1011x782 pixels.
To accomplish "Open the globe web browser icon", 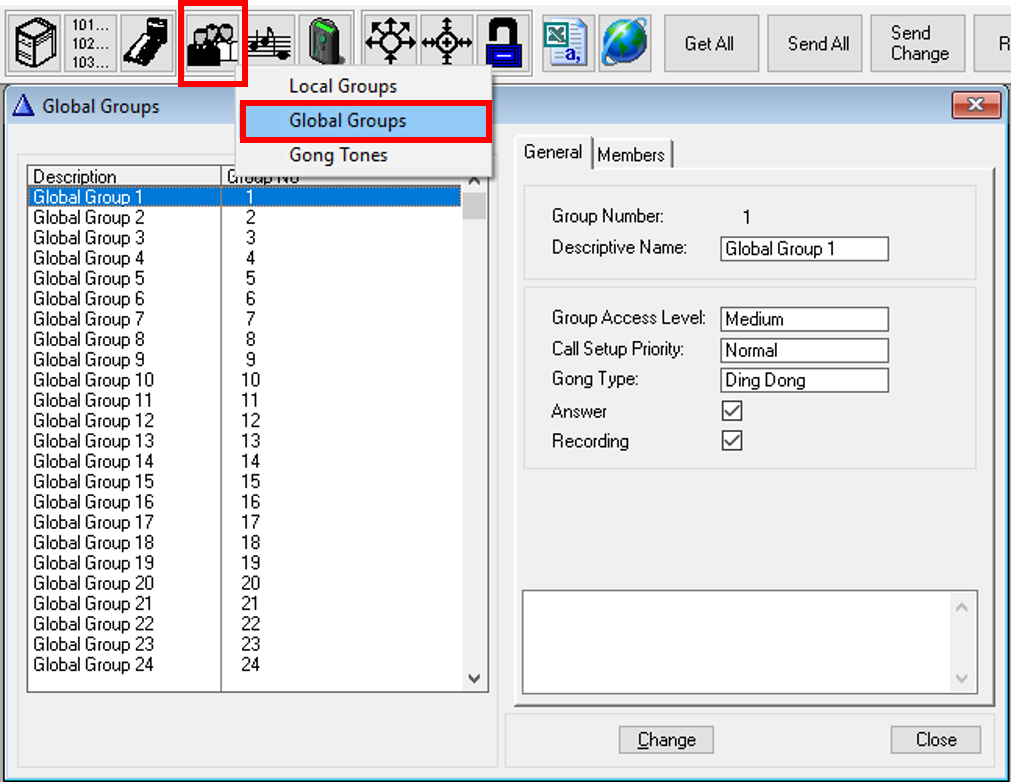I will (624, 43).
